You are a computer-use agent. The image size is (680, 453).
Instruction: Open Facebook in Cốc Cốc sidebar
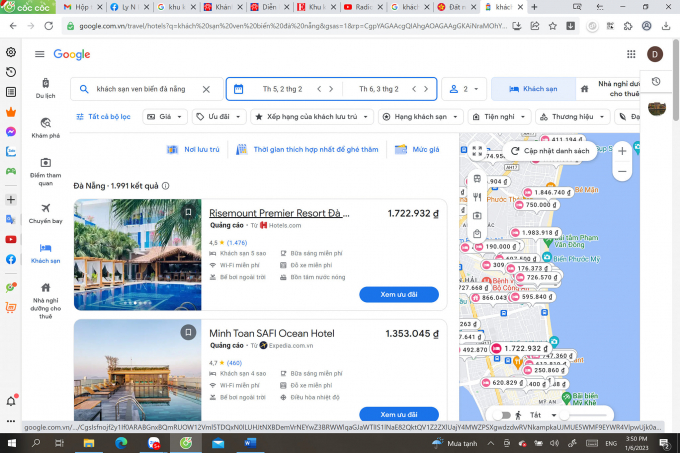[x=11, y=259]
